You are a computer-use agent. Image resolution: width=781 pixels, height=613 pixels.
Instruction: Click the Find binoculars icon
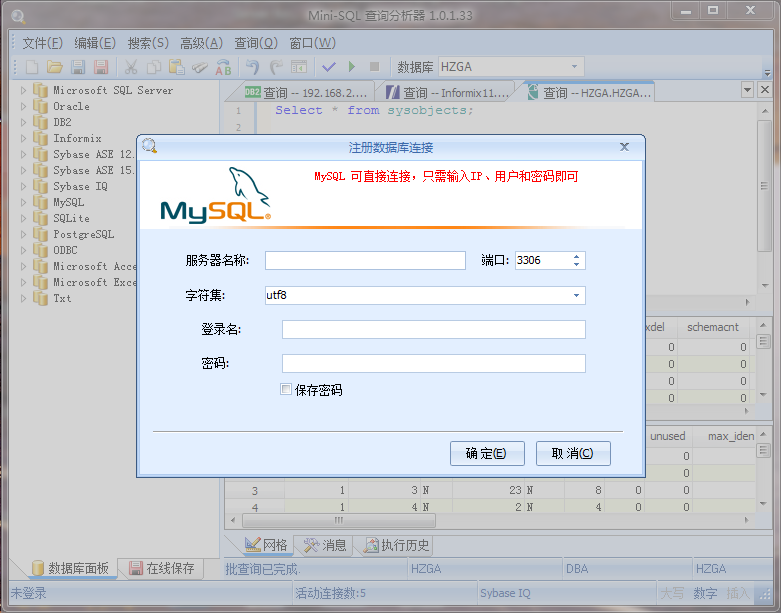[x=200, y=67]
